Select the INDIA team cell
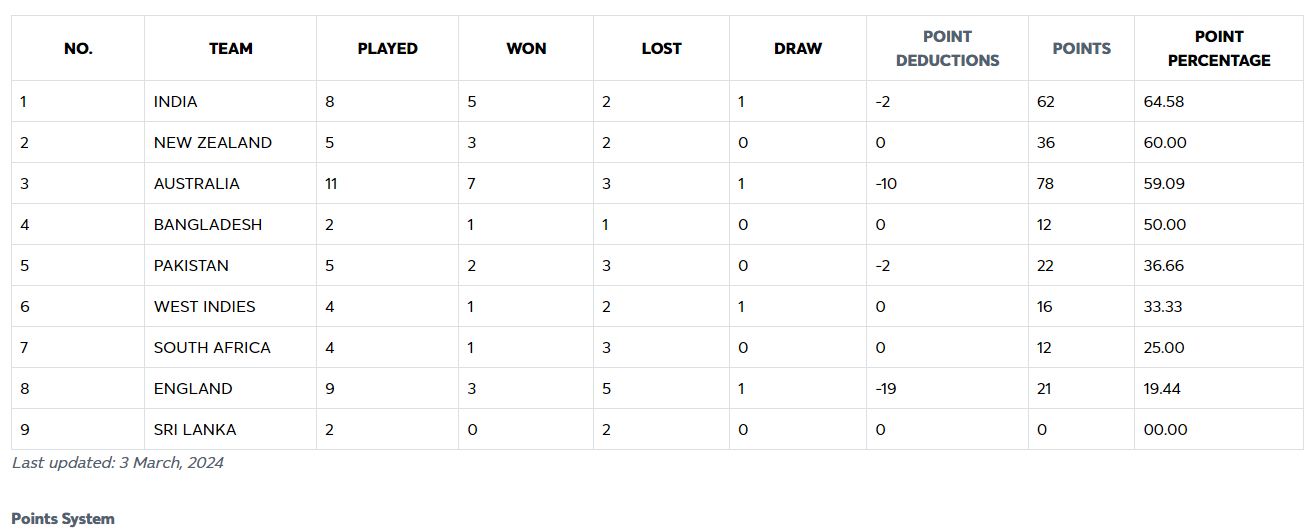Image resolution: width=1316 pixels, height=530 pixels. pyautogui.click(x=176, y=102)
